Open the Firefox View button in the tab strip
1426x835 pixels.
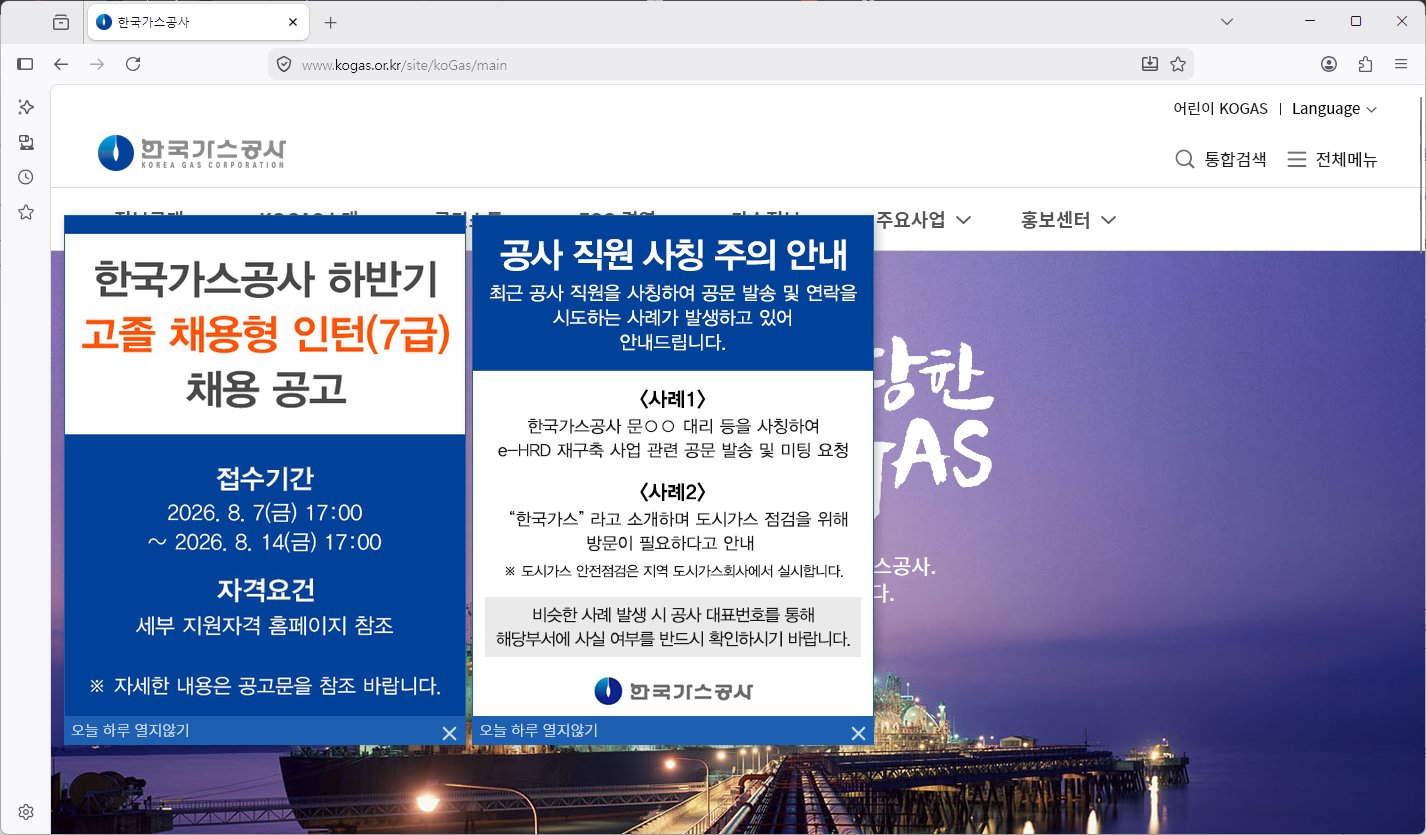(61, 22)
